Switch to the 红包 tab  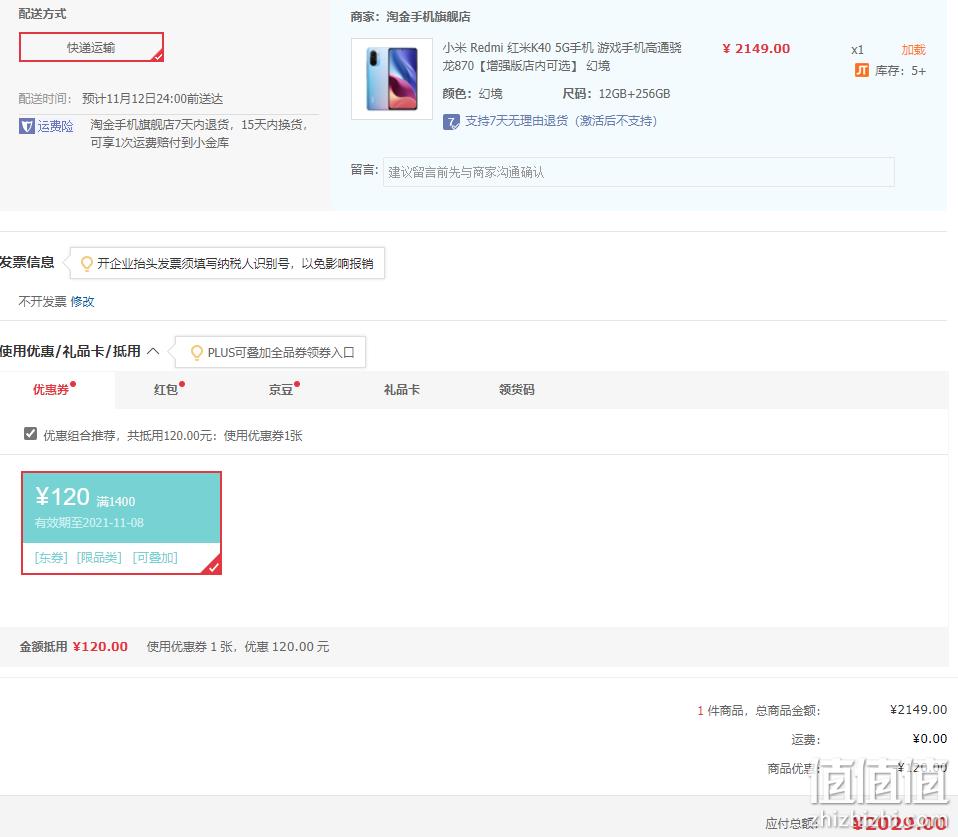[x=166, y=389]
